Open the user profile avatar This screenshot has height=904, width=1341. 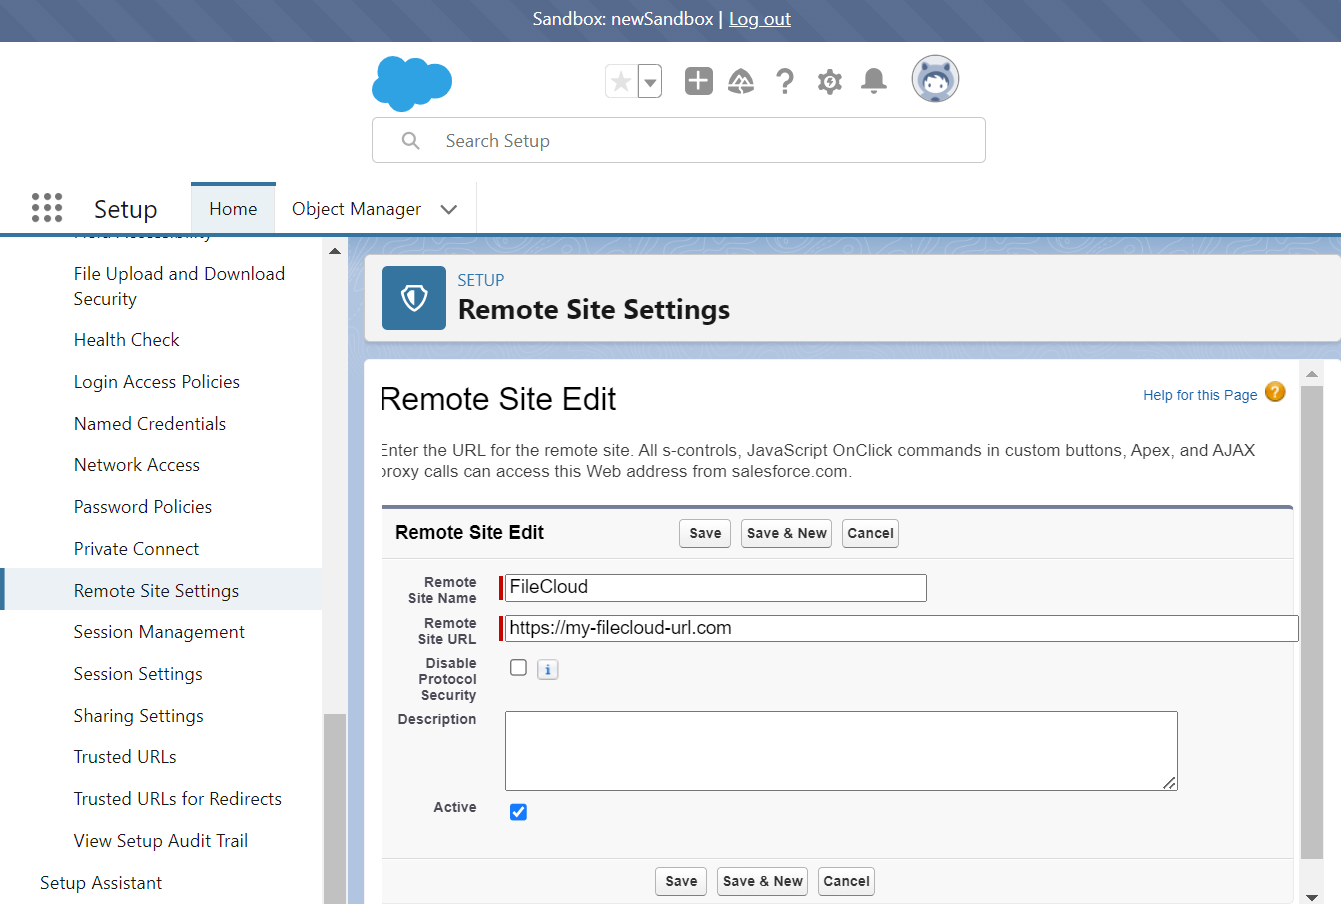935,79
